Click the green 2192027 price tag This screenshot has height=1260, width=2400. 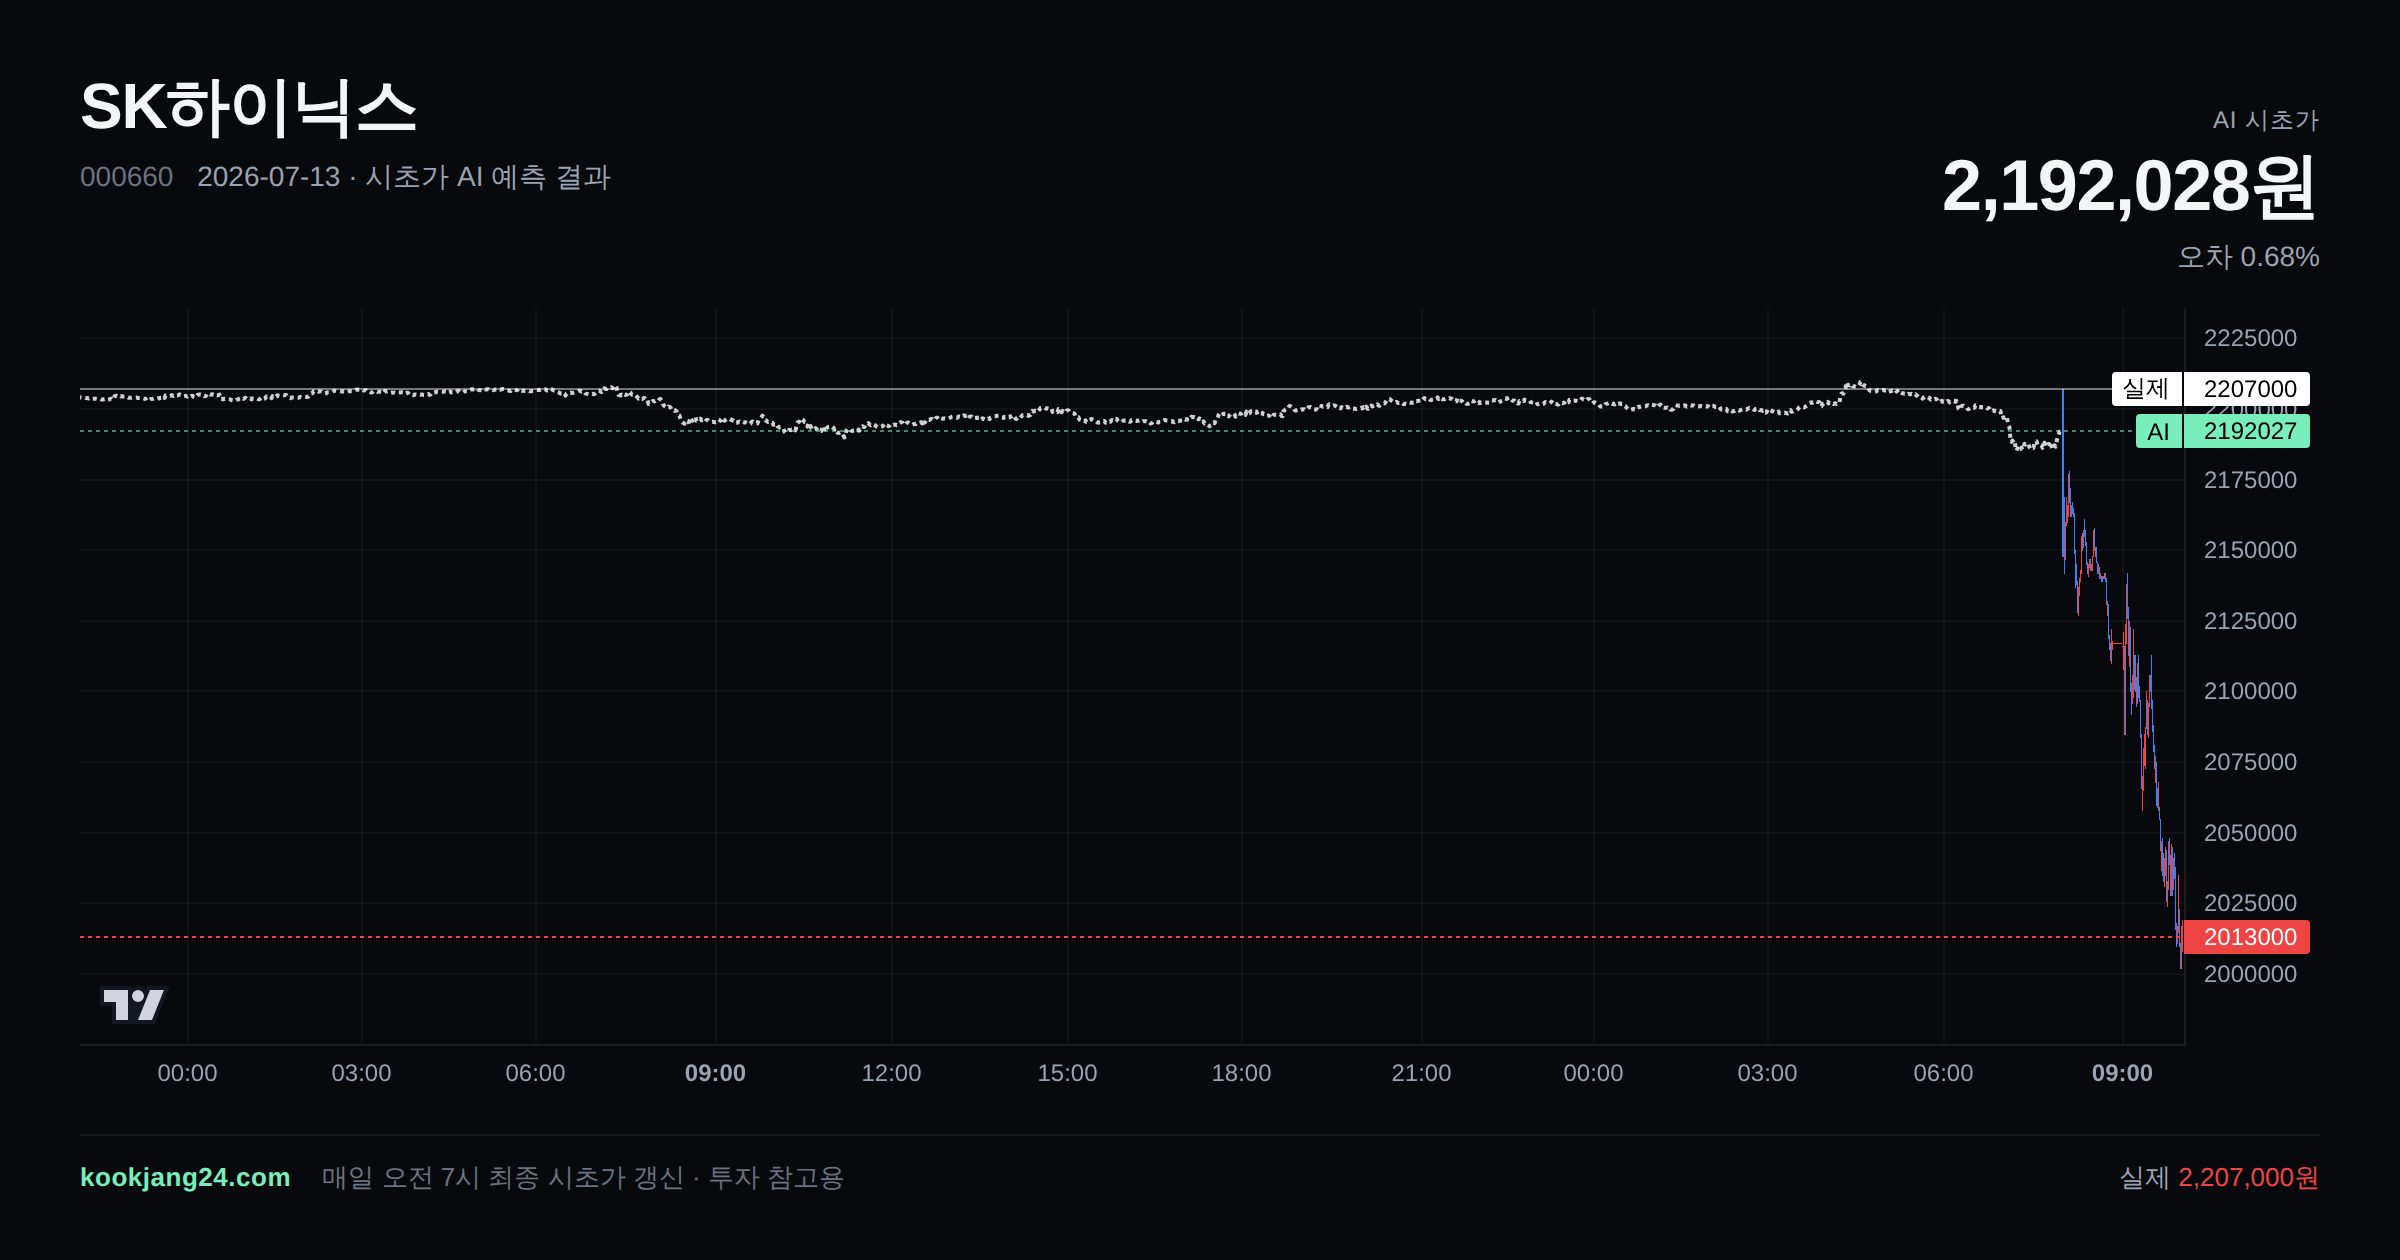click(2247, 431)
